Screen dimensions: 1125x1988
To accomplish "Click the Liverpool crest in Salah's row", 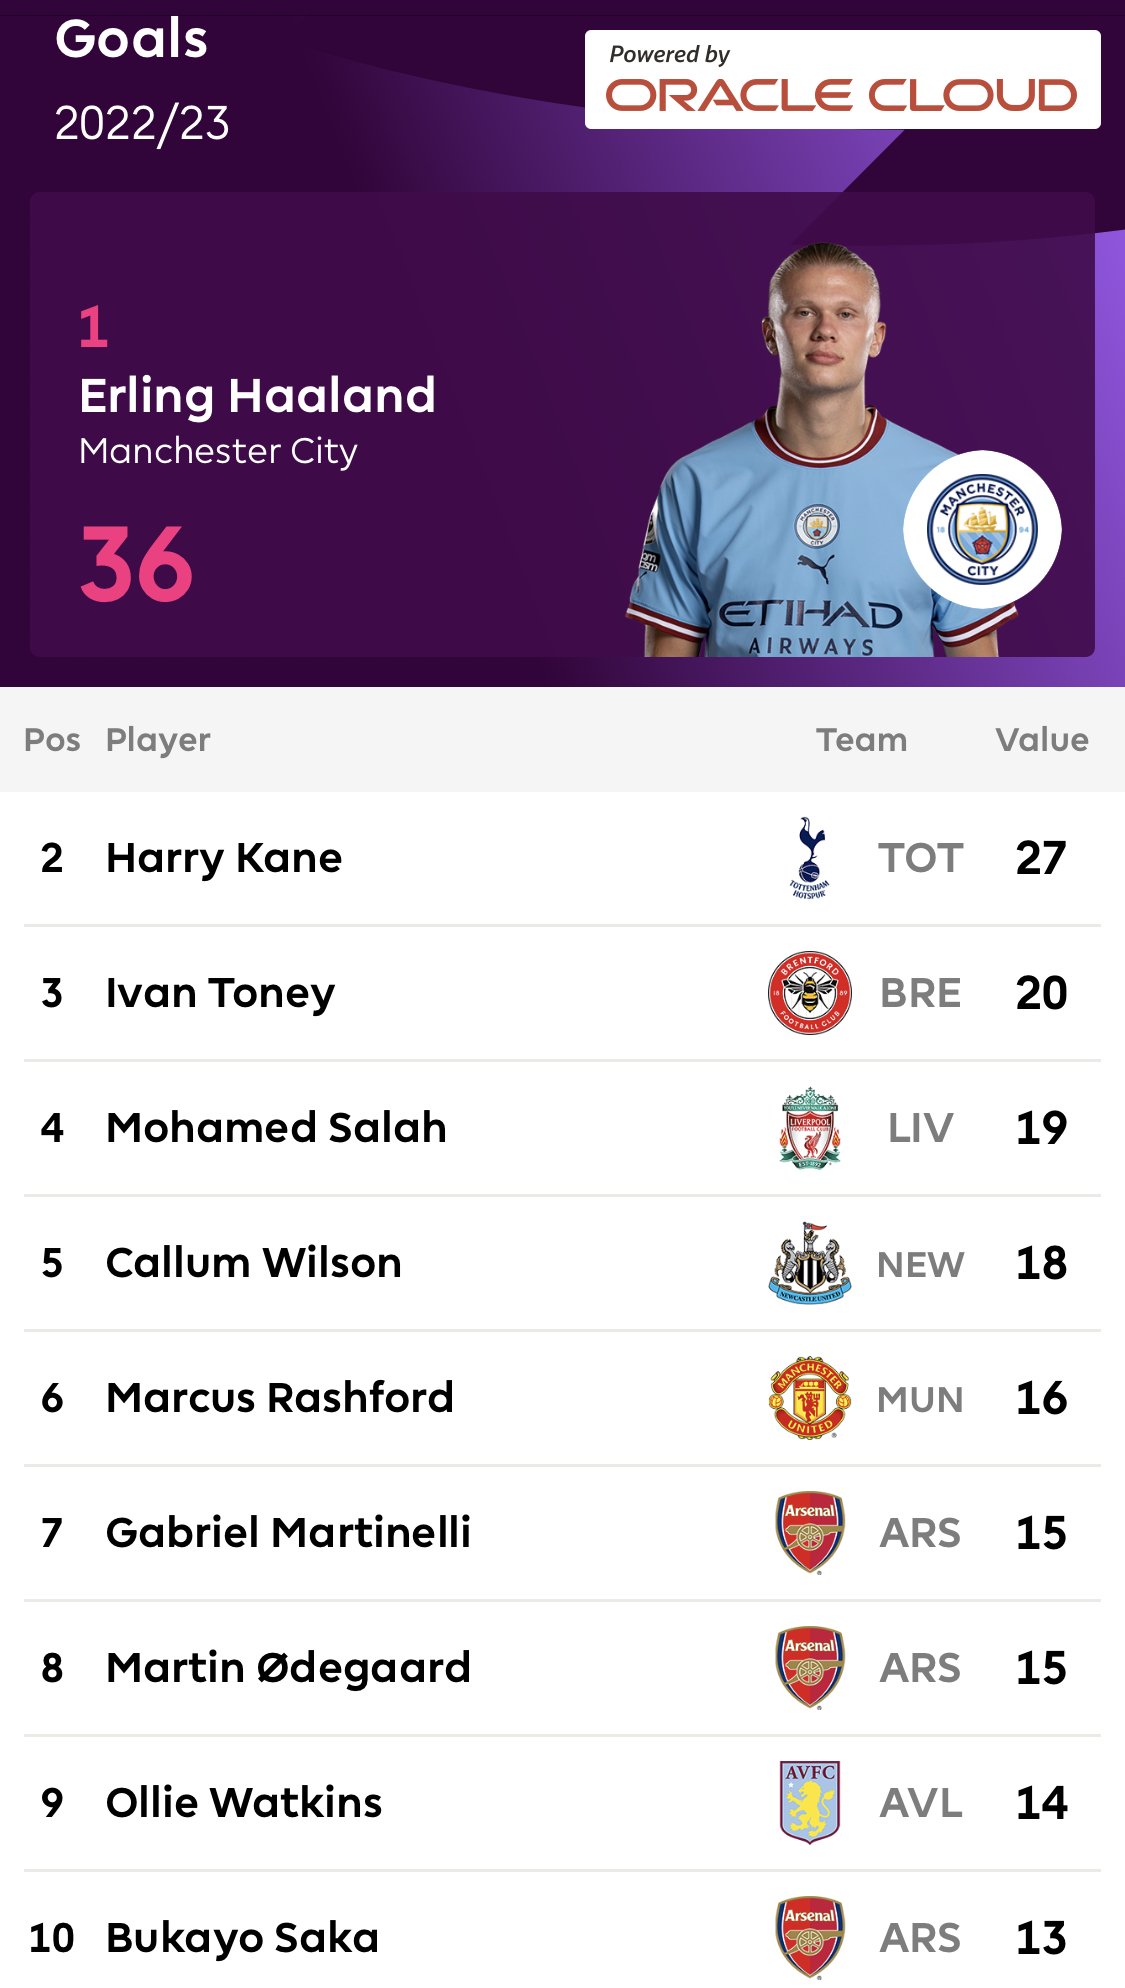I will pyautogui.click(x=810, y=1128).
